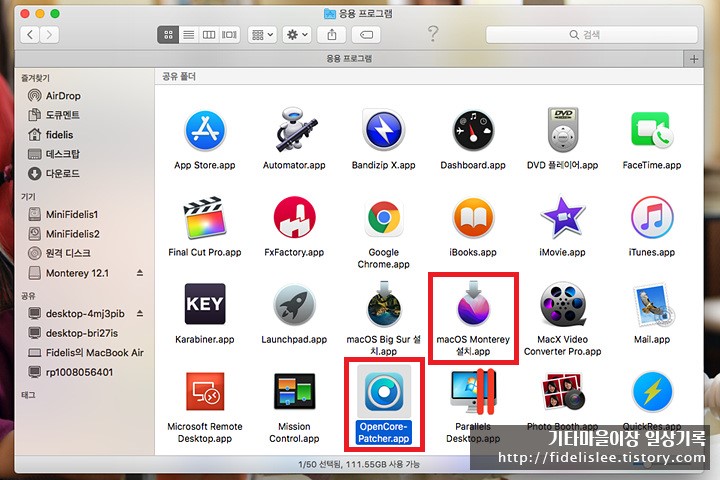
Task: Select the 응용 프로그램 tab bar title
Action: tap(349, 59)
